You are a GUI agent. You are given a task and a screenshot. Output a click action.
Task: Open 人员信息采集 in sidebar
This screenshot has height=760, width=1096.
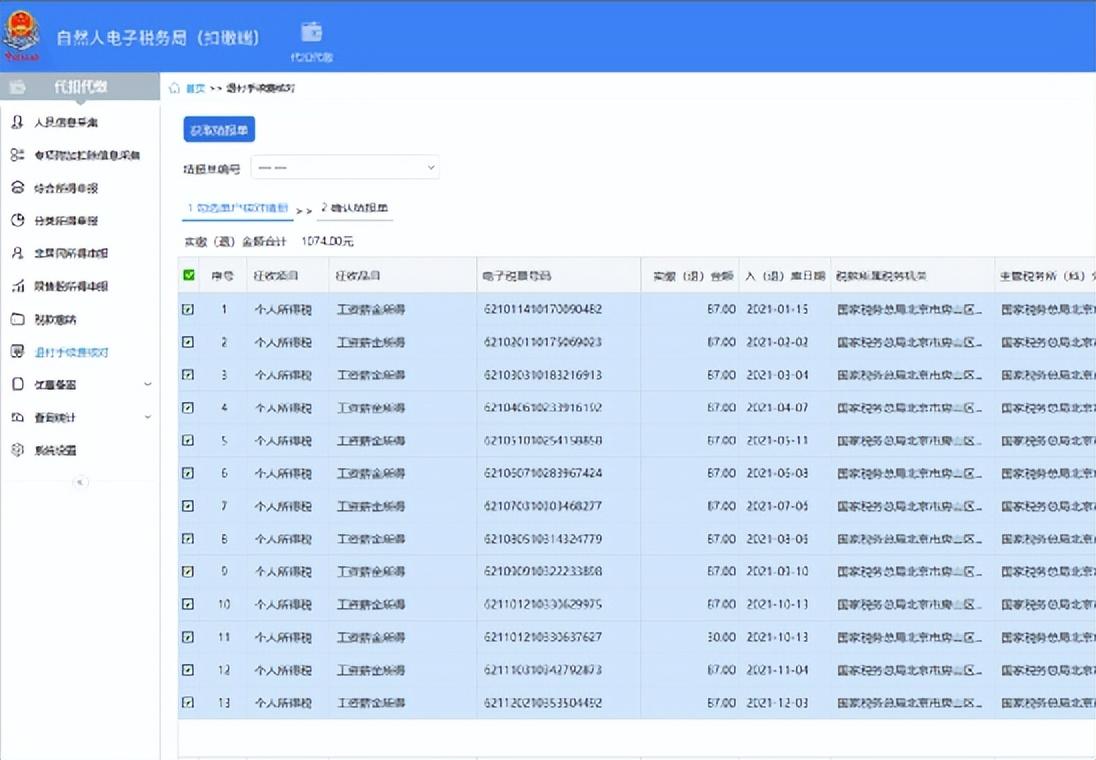66,122
